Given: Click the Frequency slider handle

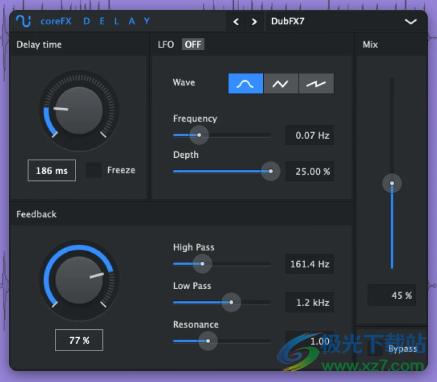Looking at the screenshot, I should [x=199, y=135].
